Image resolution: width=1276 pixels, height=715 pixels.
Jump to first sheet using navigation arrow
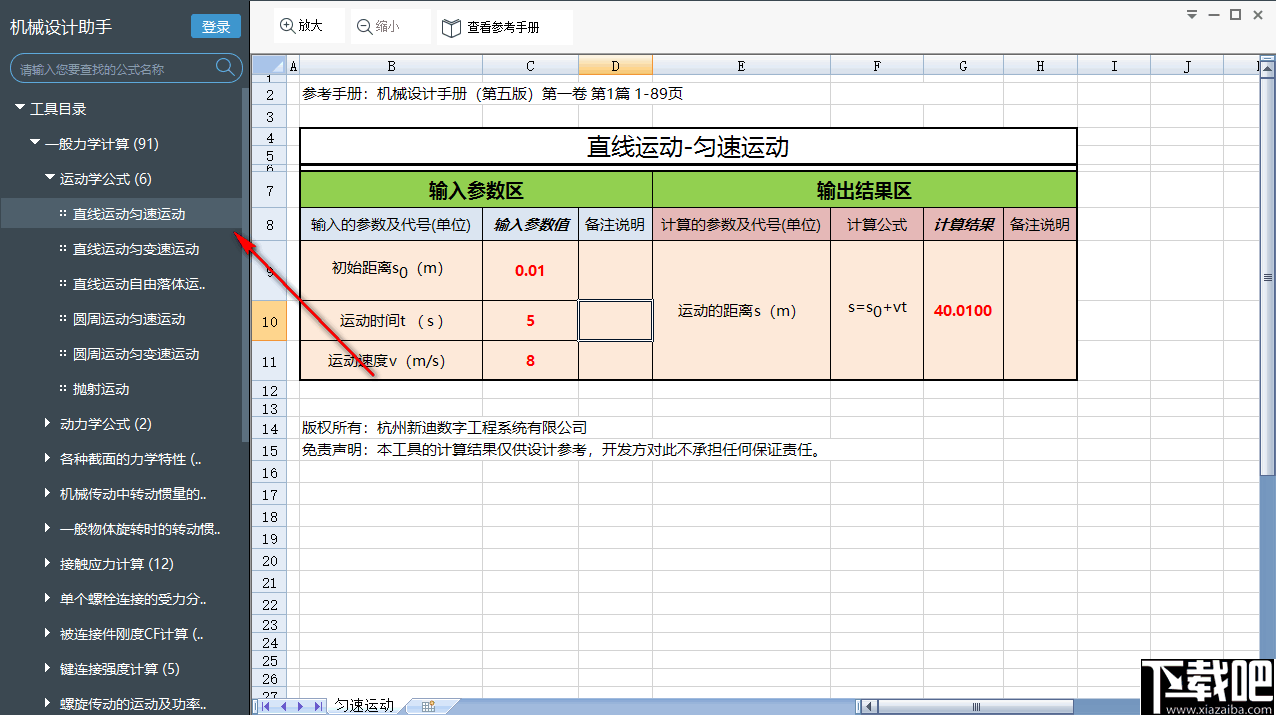266,705
